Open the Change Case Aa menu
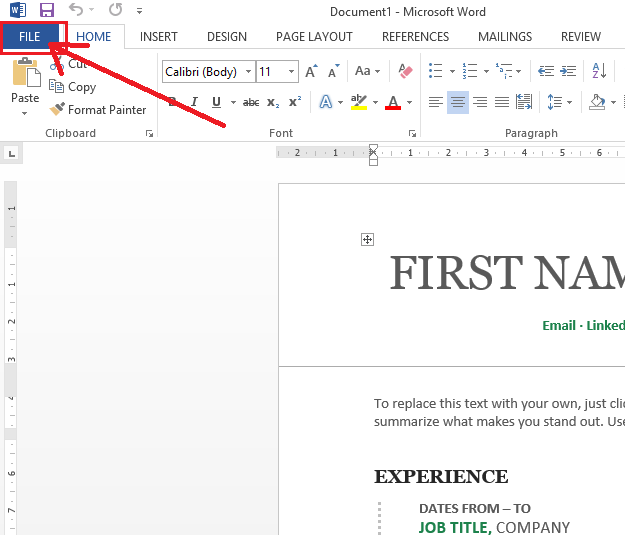 tap(367, 71)
